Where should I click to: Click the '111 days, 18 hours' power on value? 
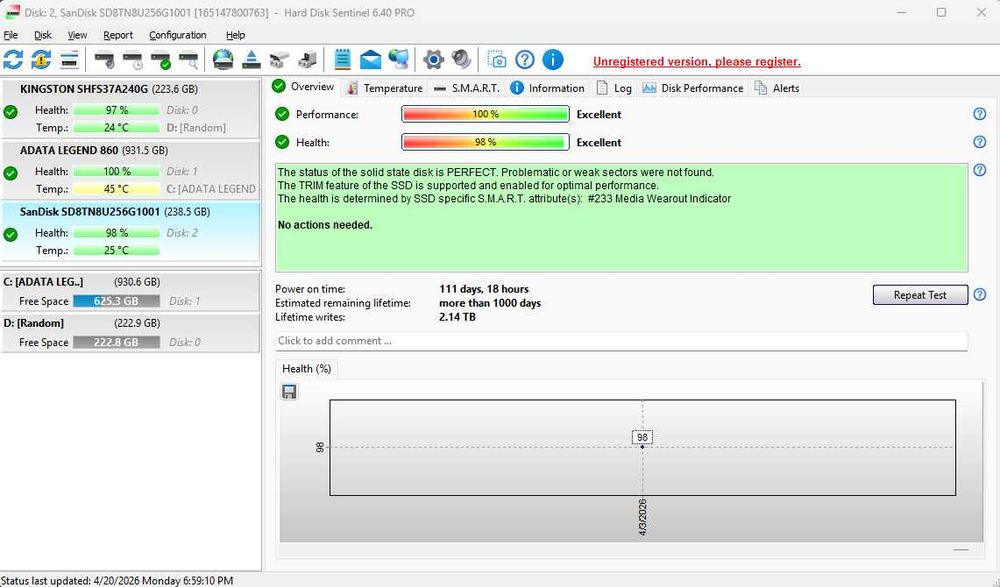click(x=484, y=289)
